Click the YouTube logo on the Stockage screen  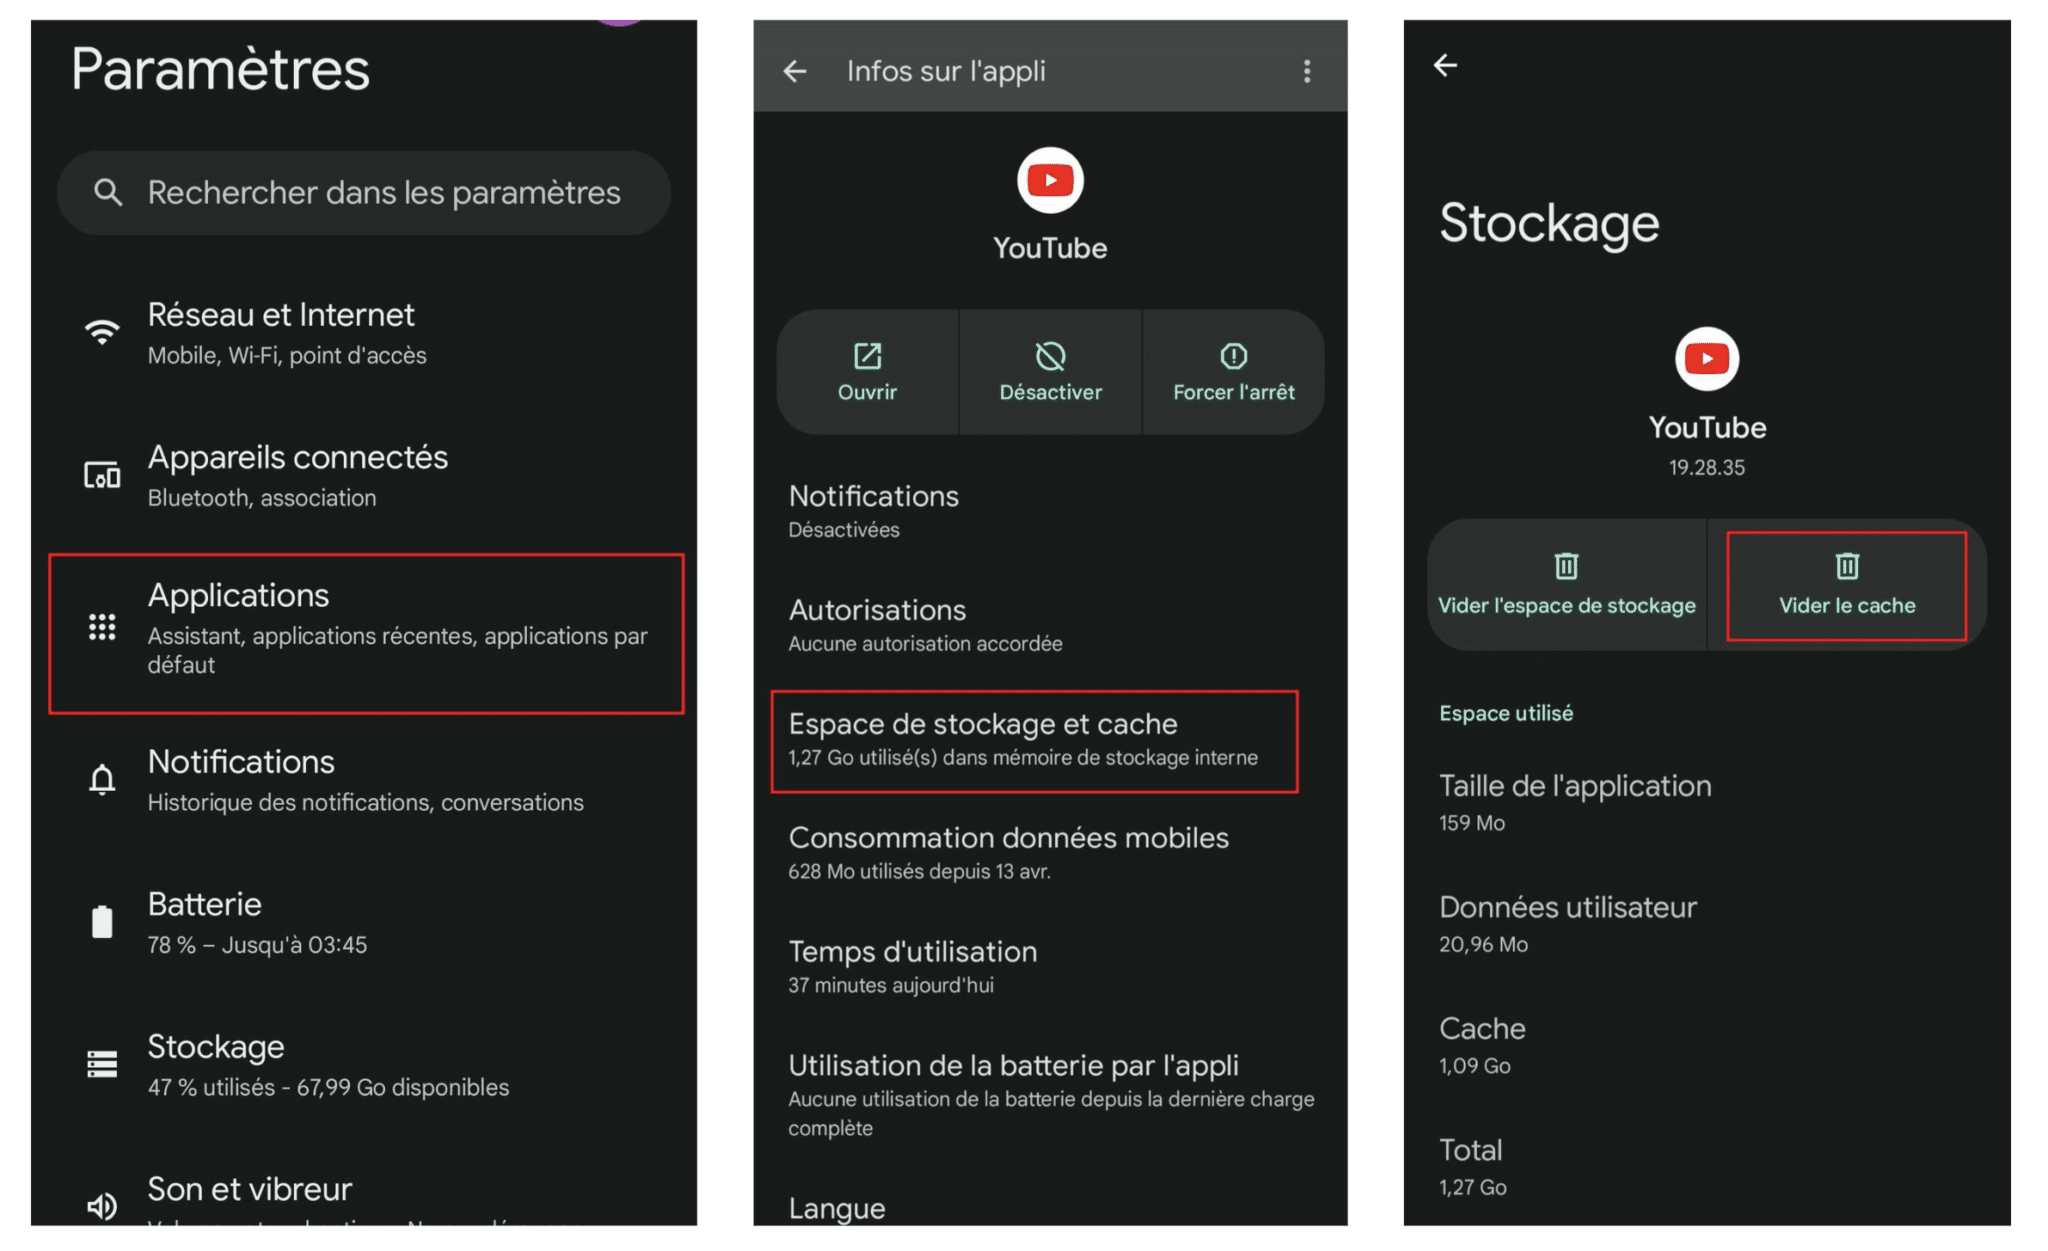click(1707, 359)
